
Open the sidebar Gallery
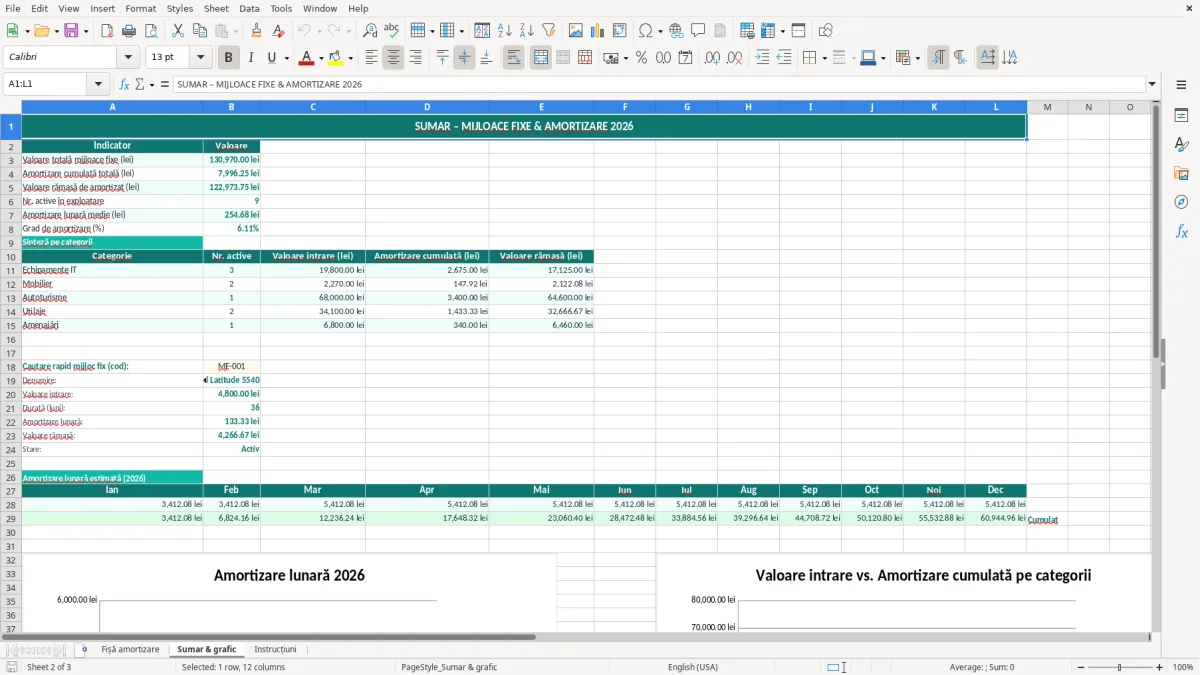pyautogui.click(x=1181, y=173)
